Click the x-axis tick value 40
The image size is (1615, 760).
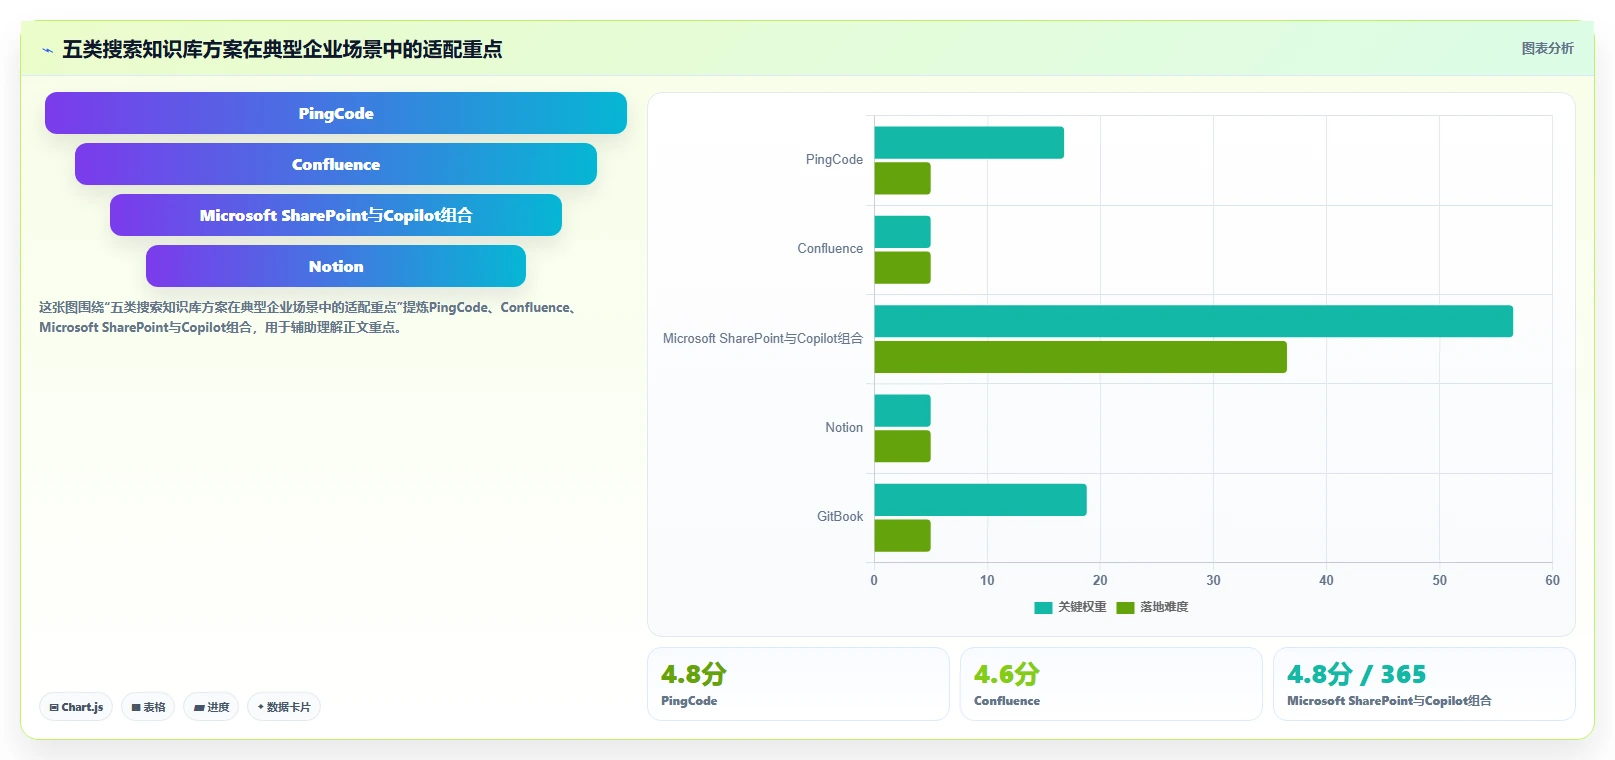1326,580
